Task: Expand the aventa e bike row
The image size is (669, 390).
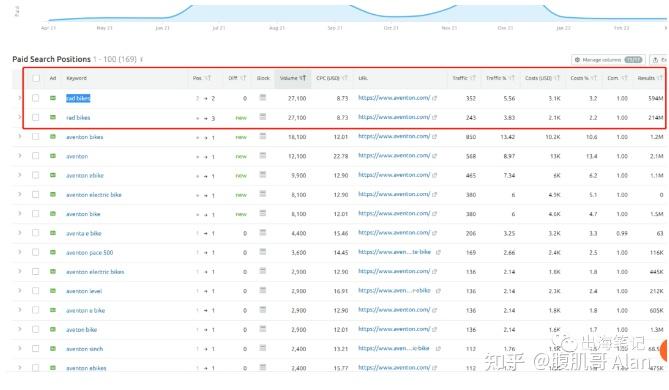Action: pos(20,233)
